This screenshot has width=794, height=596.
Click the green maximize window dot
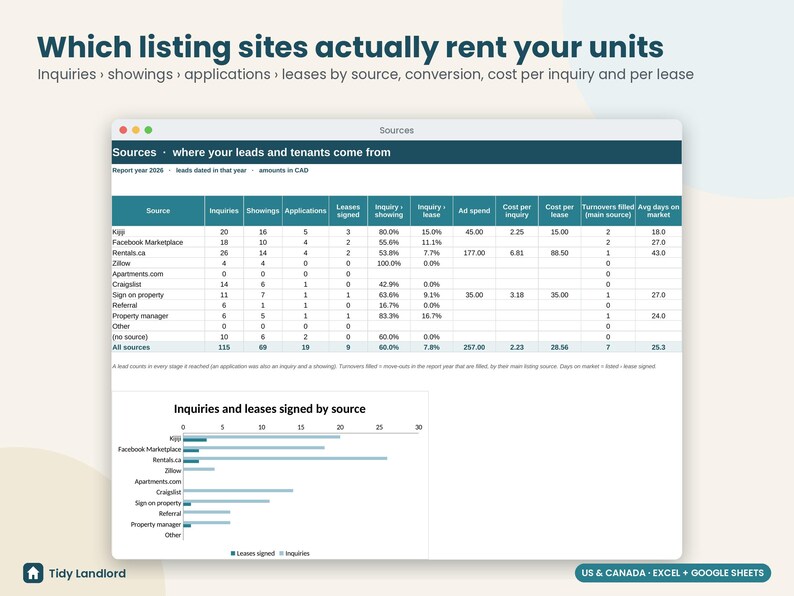tap(148, 130)
